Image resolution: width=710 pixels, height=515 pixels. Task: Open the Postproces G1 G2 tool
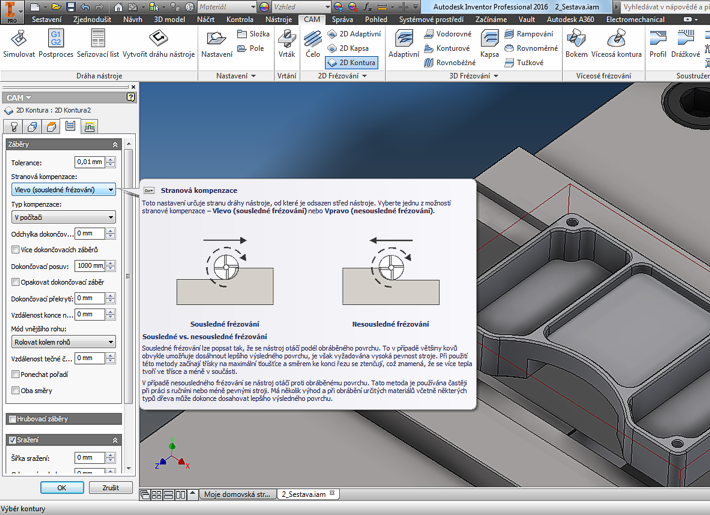(56, 43)
